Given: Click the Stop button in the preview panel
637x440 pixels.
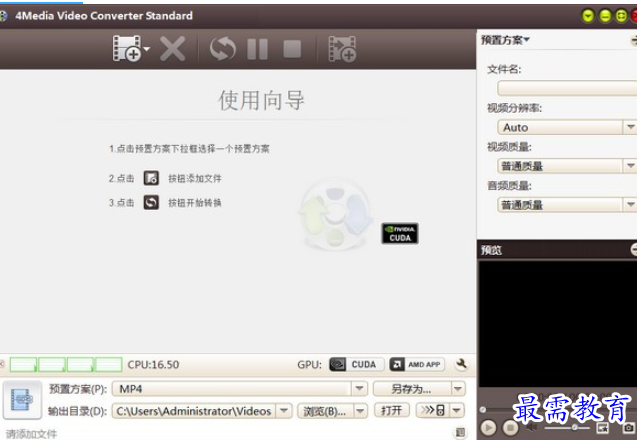Looking at the screenshot, I should [x=511, y=428].
